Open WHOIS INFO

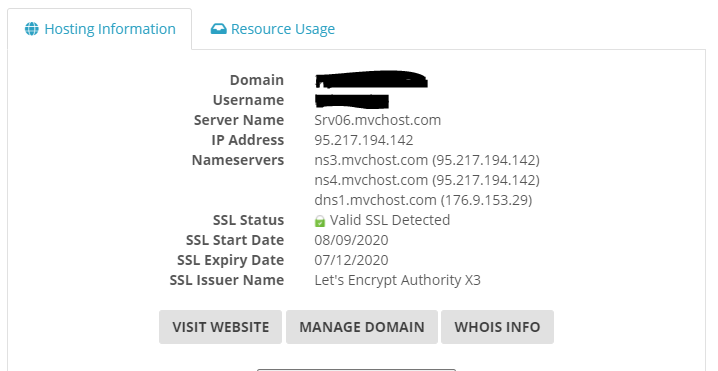click(x=497, y=327)
